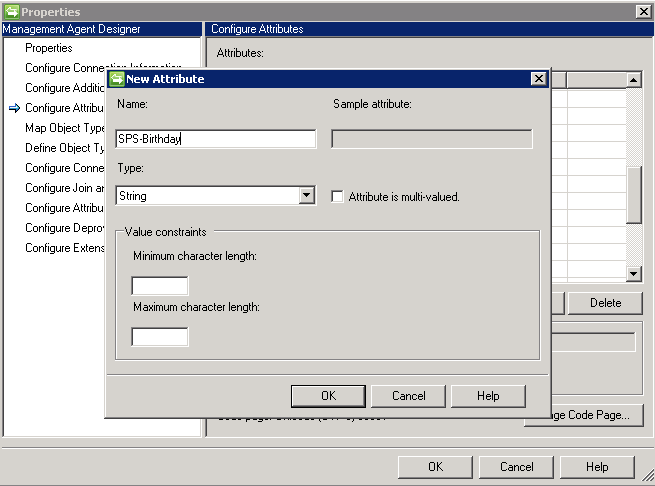Click the New Attribute dialog title icon
This screenshot has height=486, width=655.
pos(117,79)
